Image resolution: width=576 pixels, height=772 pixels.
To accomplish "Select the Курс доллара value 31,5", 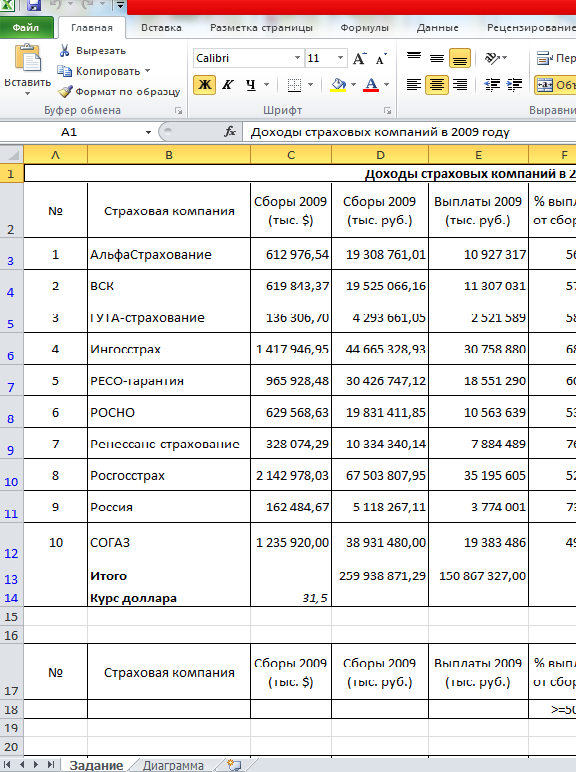I will [x=291, y=598].
